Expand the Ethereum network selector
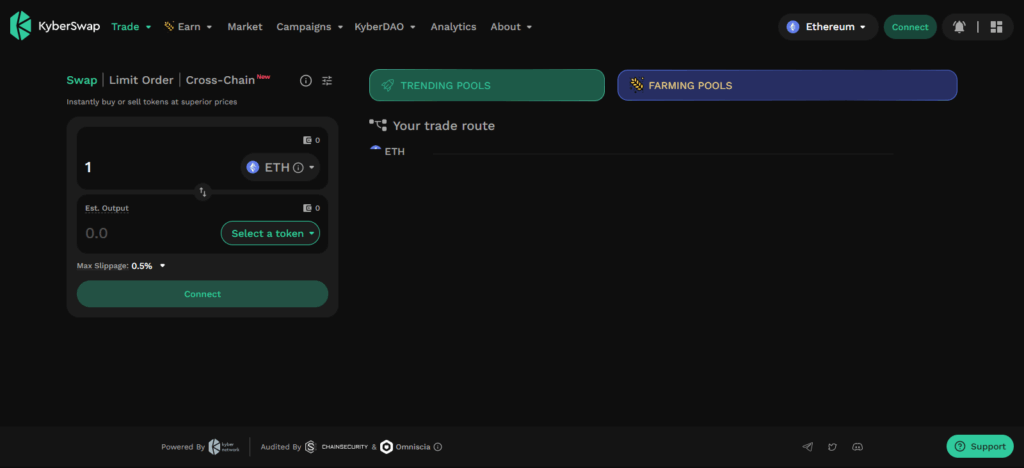This screenshot has width=1024, height=468. pos(828,27)
